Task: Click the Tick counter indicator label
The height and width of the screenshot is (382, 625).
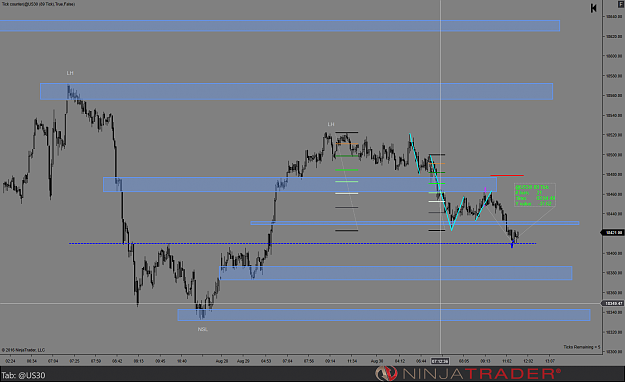Action: 38,4
